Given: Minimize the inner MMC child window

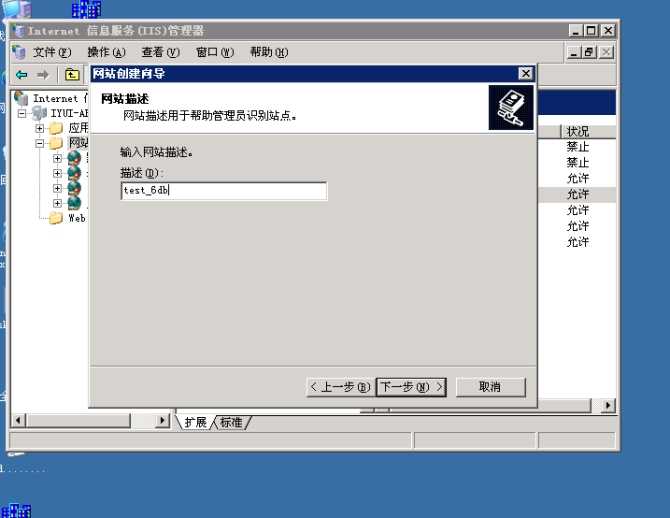Looking at the screenshot, I should pos(574,53).
